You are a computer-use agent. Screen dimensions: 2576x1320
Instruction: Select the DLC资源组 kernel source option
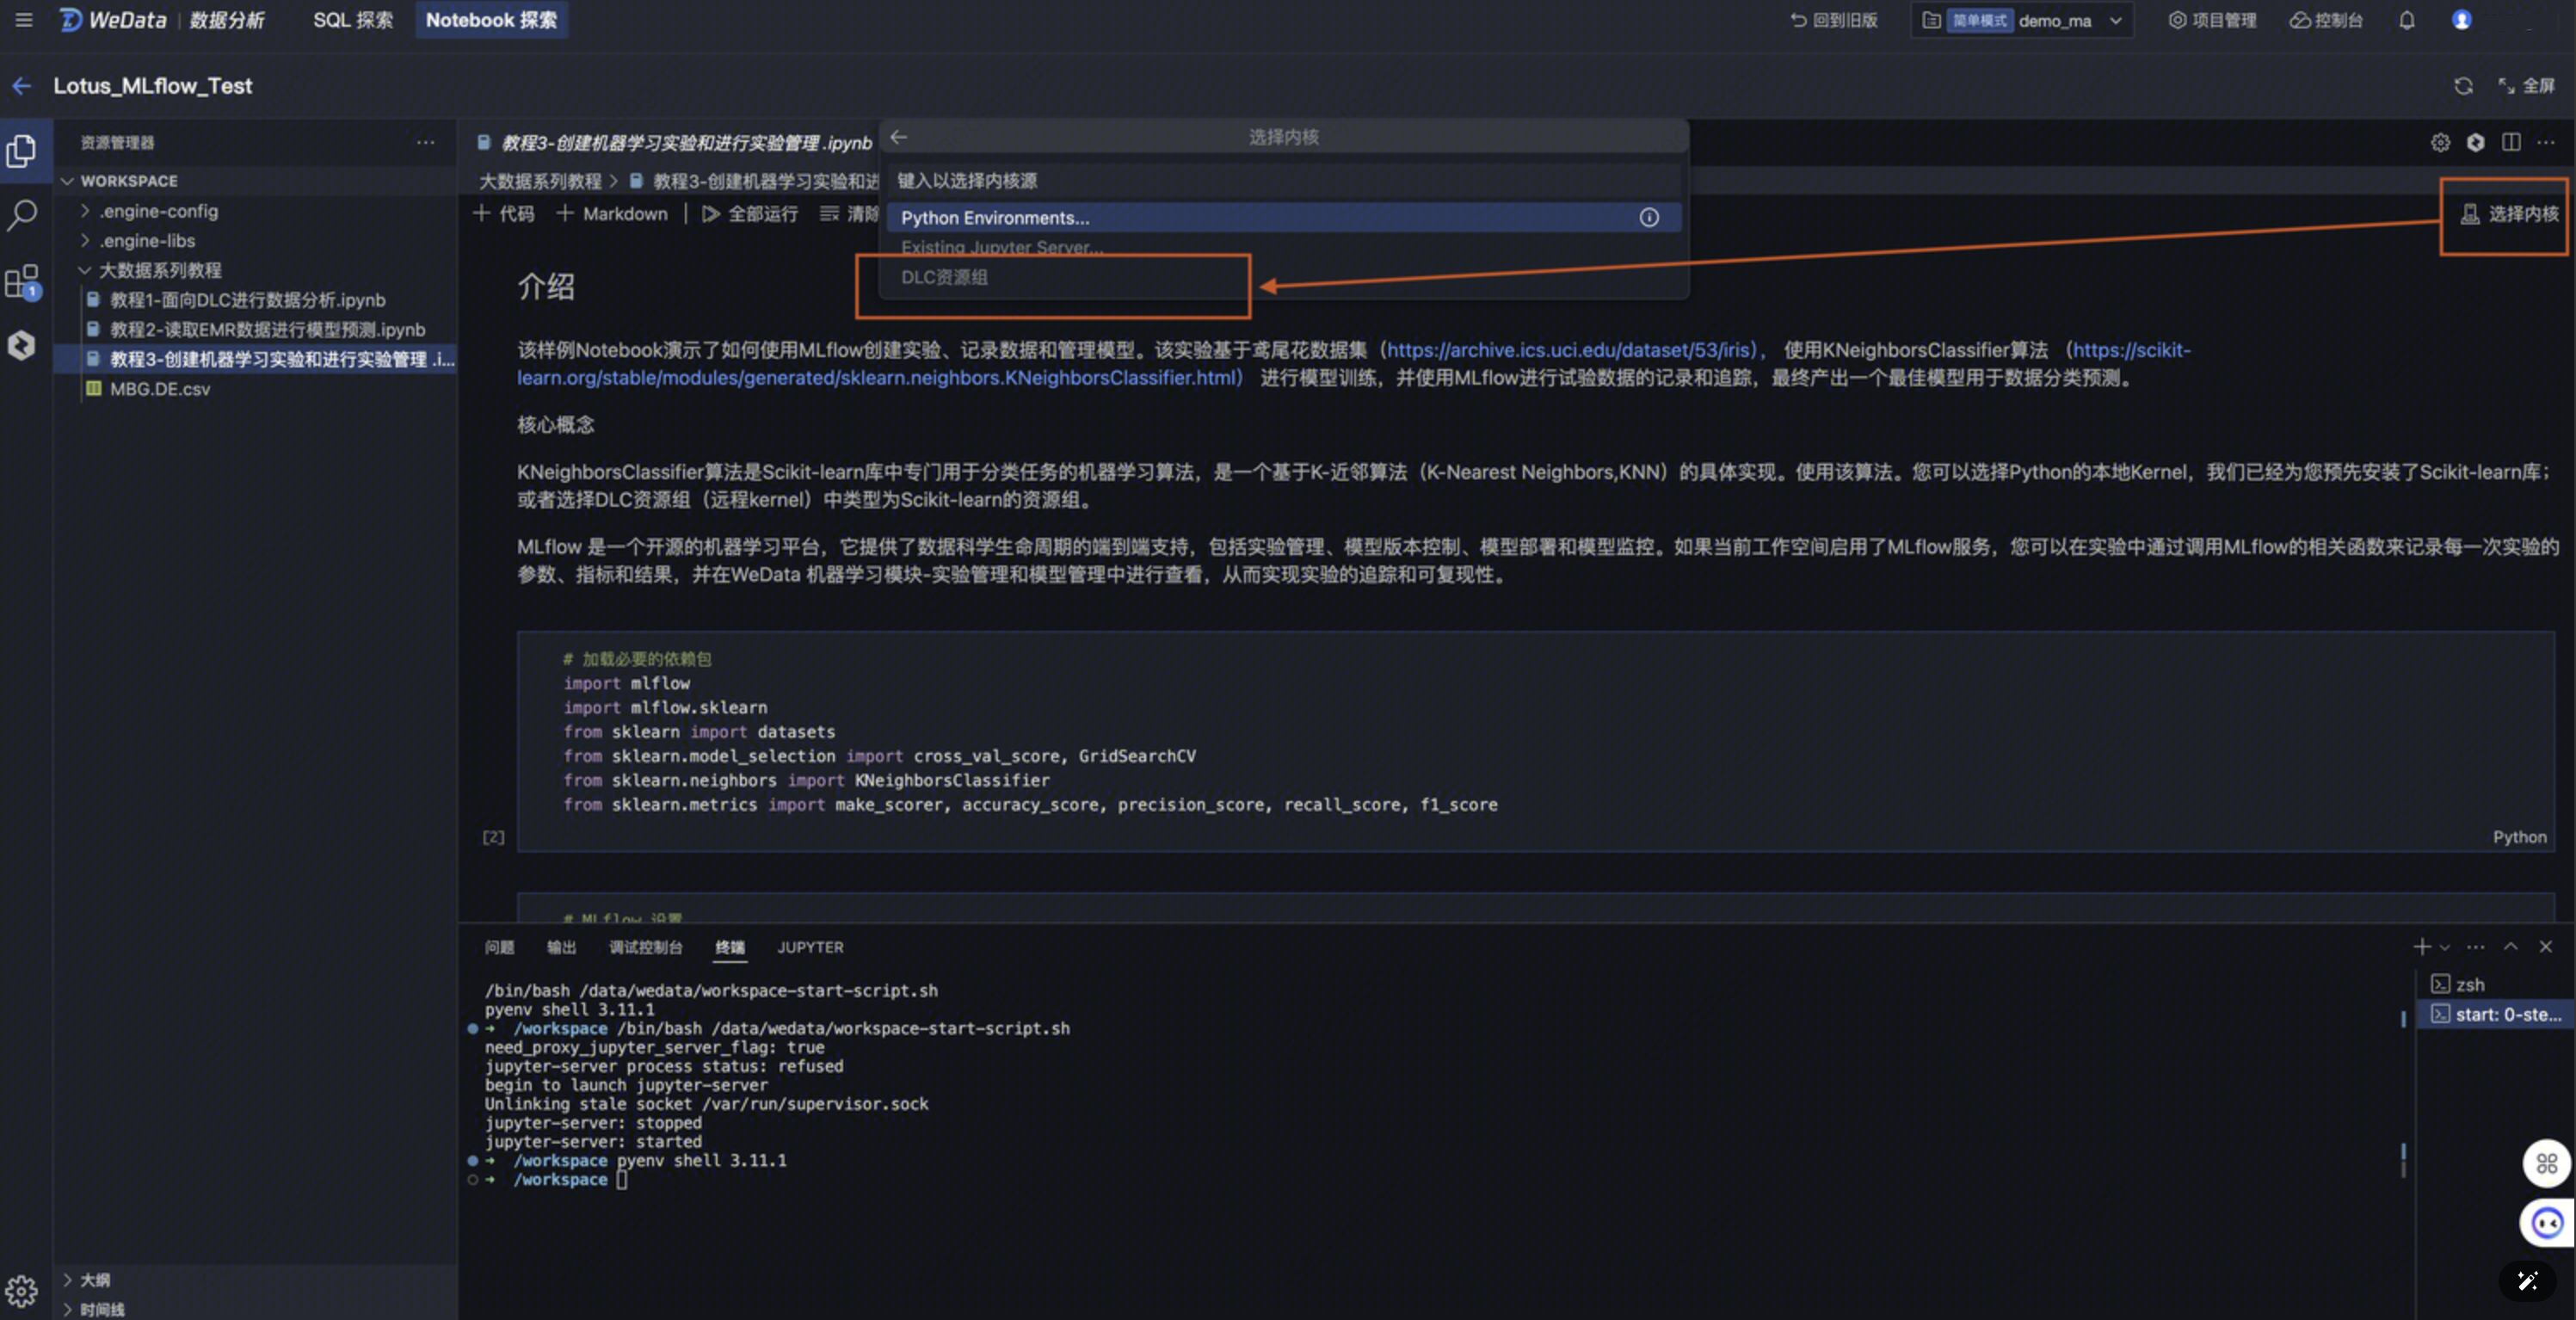click(944, 277)
